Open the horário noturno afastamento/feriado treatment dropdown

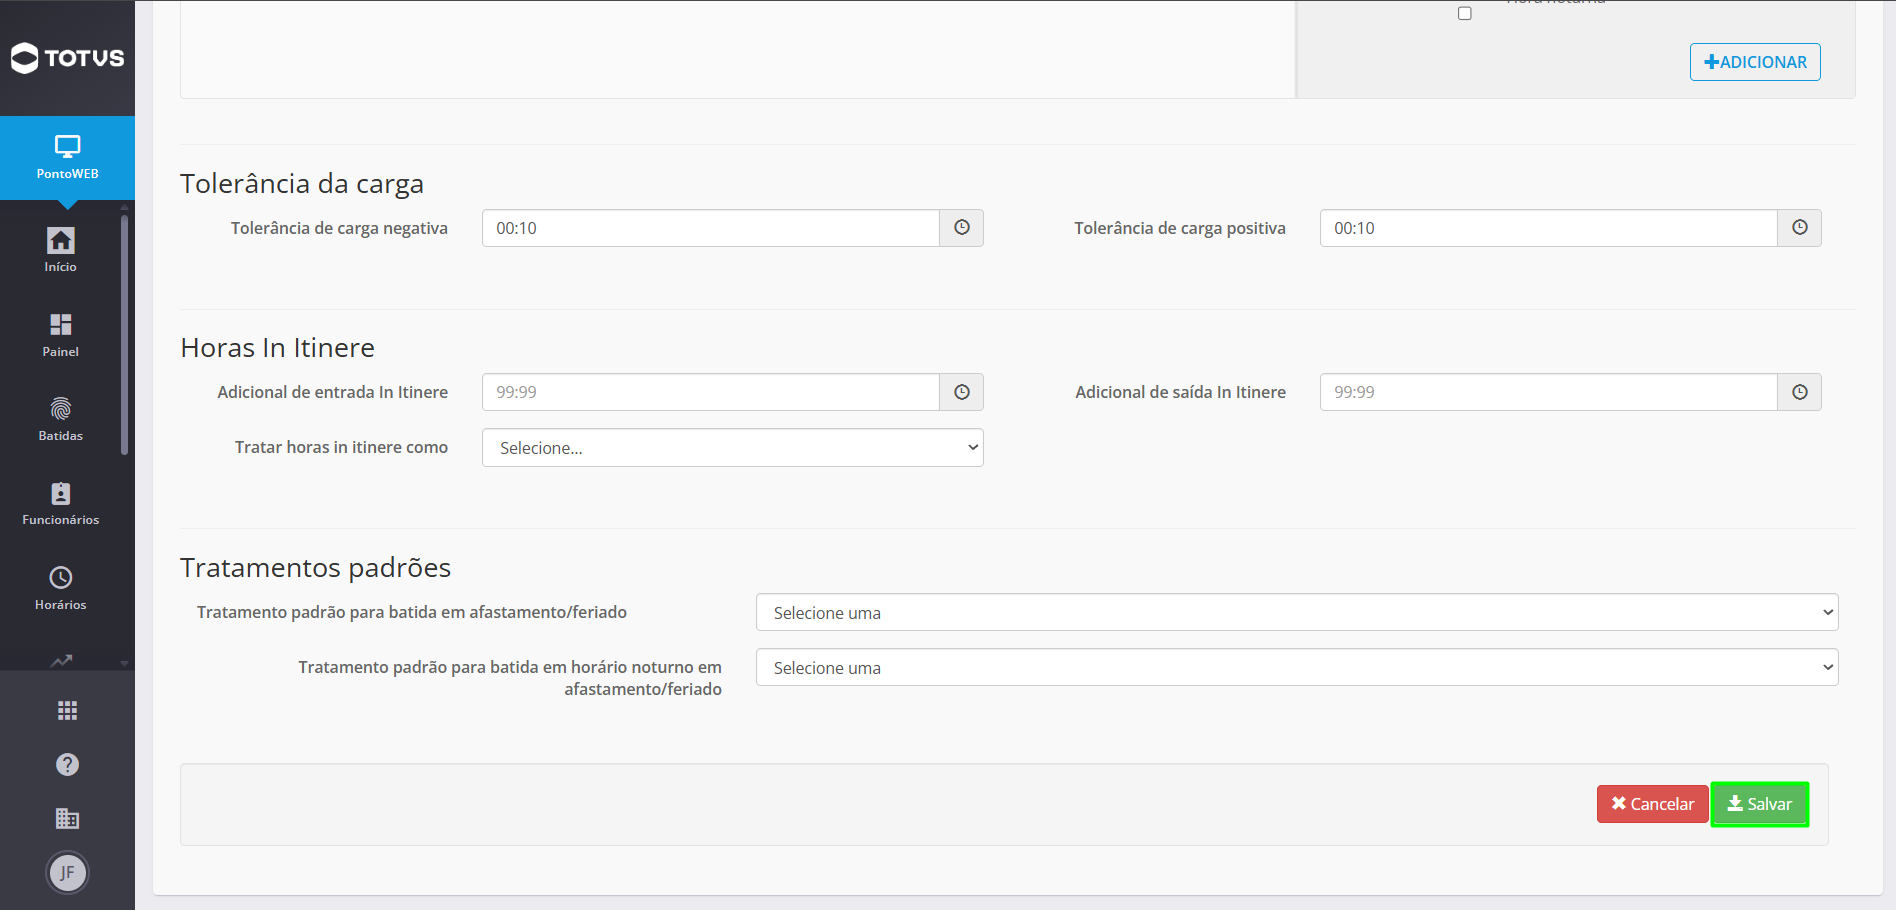[1297, 668]
